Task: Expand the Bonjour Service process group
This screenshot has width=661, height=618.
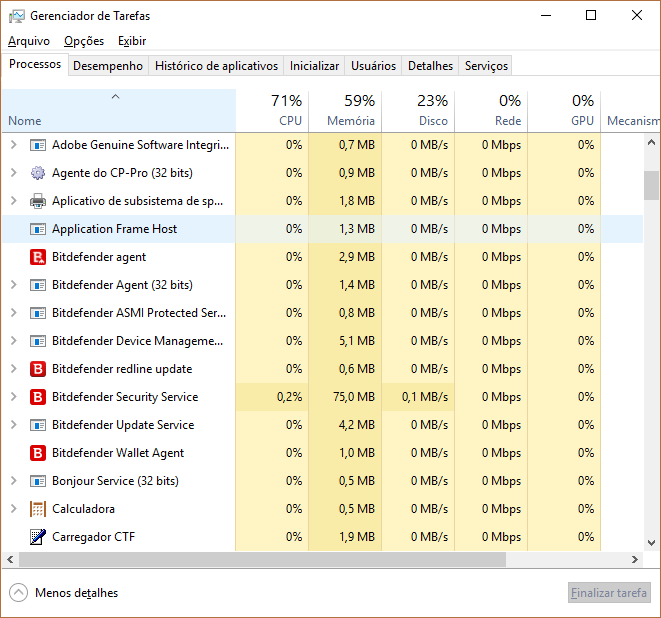Action: tap(13, 481)
